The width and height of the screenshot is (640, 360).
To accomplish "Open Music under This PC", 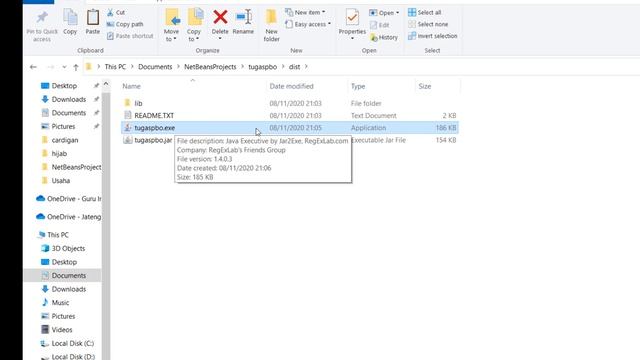I will pyautogui.click(x=60, y=302).
